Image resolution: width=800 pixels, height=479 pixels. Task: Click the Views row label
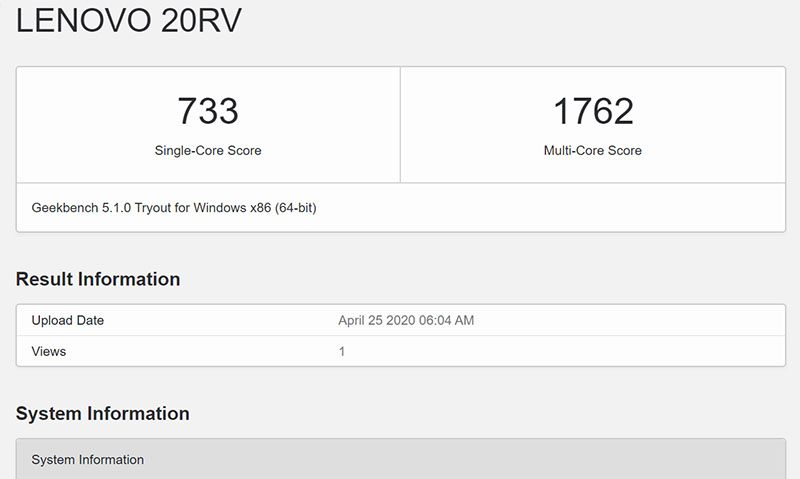48,351
